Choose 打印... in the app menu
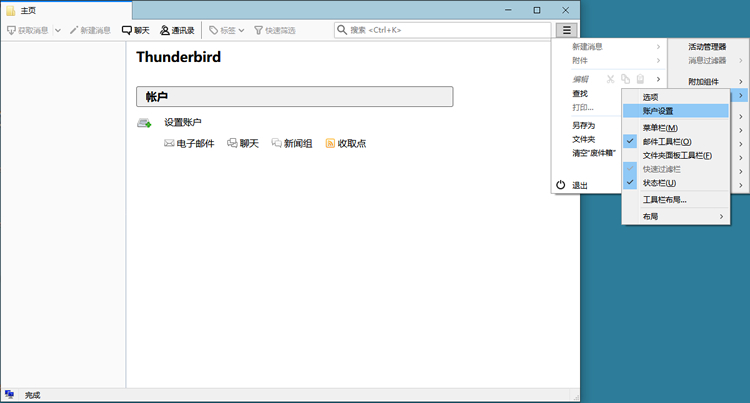 pos(583,107)
